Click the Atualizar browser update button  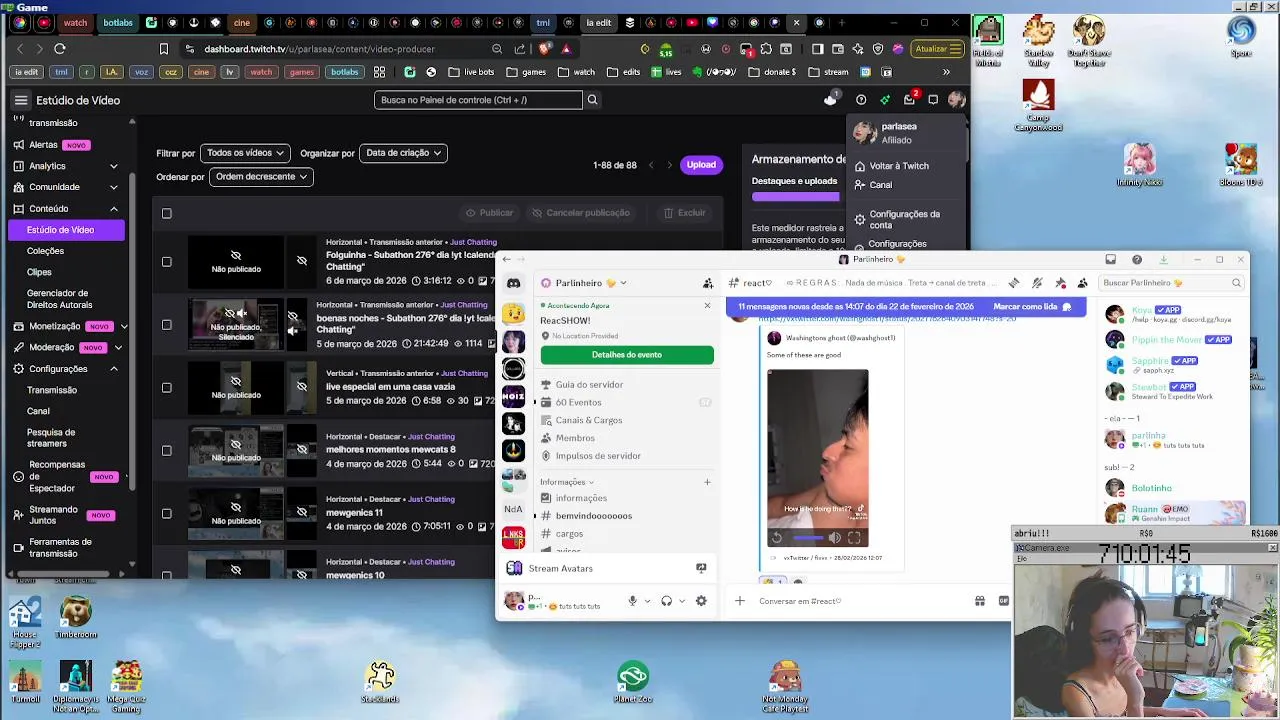pyautogui.click(x=938, y=48)
